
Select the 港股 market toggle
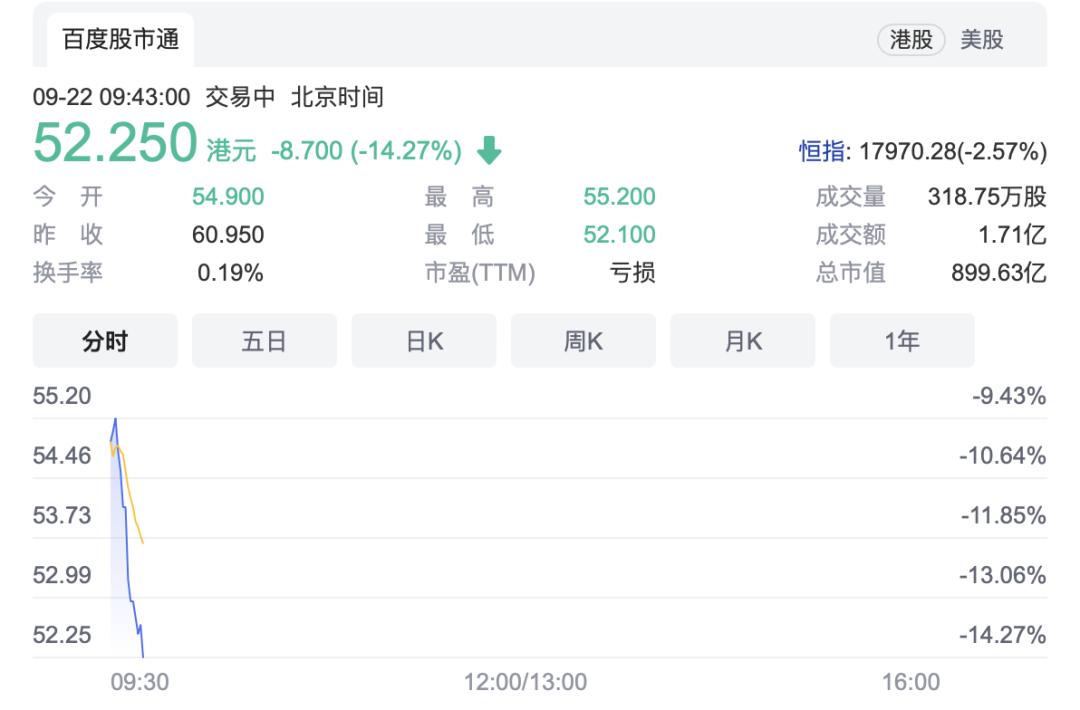pos(911,40)
